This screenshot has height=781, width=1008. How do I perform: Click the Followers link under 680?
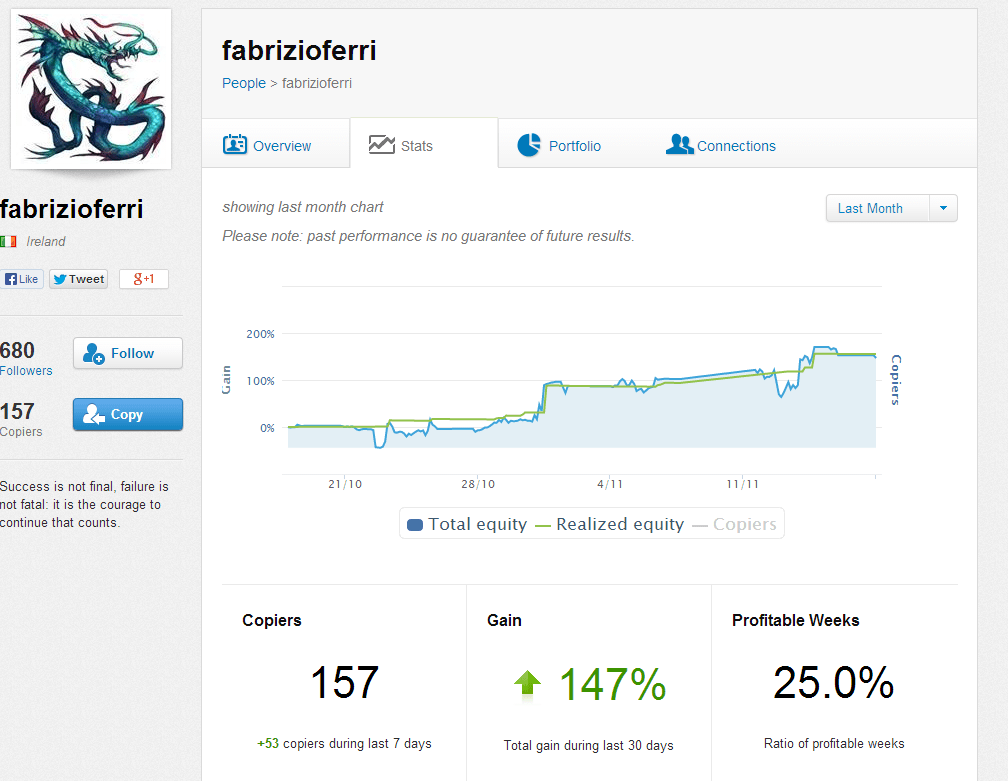coord(26,371)
